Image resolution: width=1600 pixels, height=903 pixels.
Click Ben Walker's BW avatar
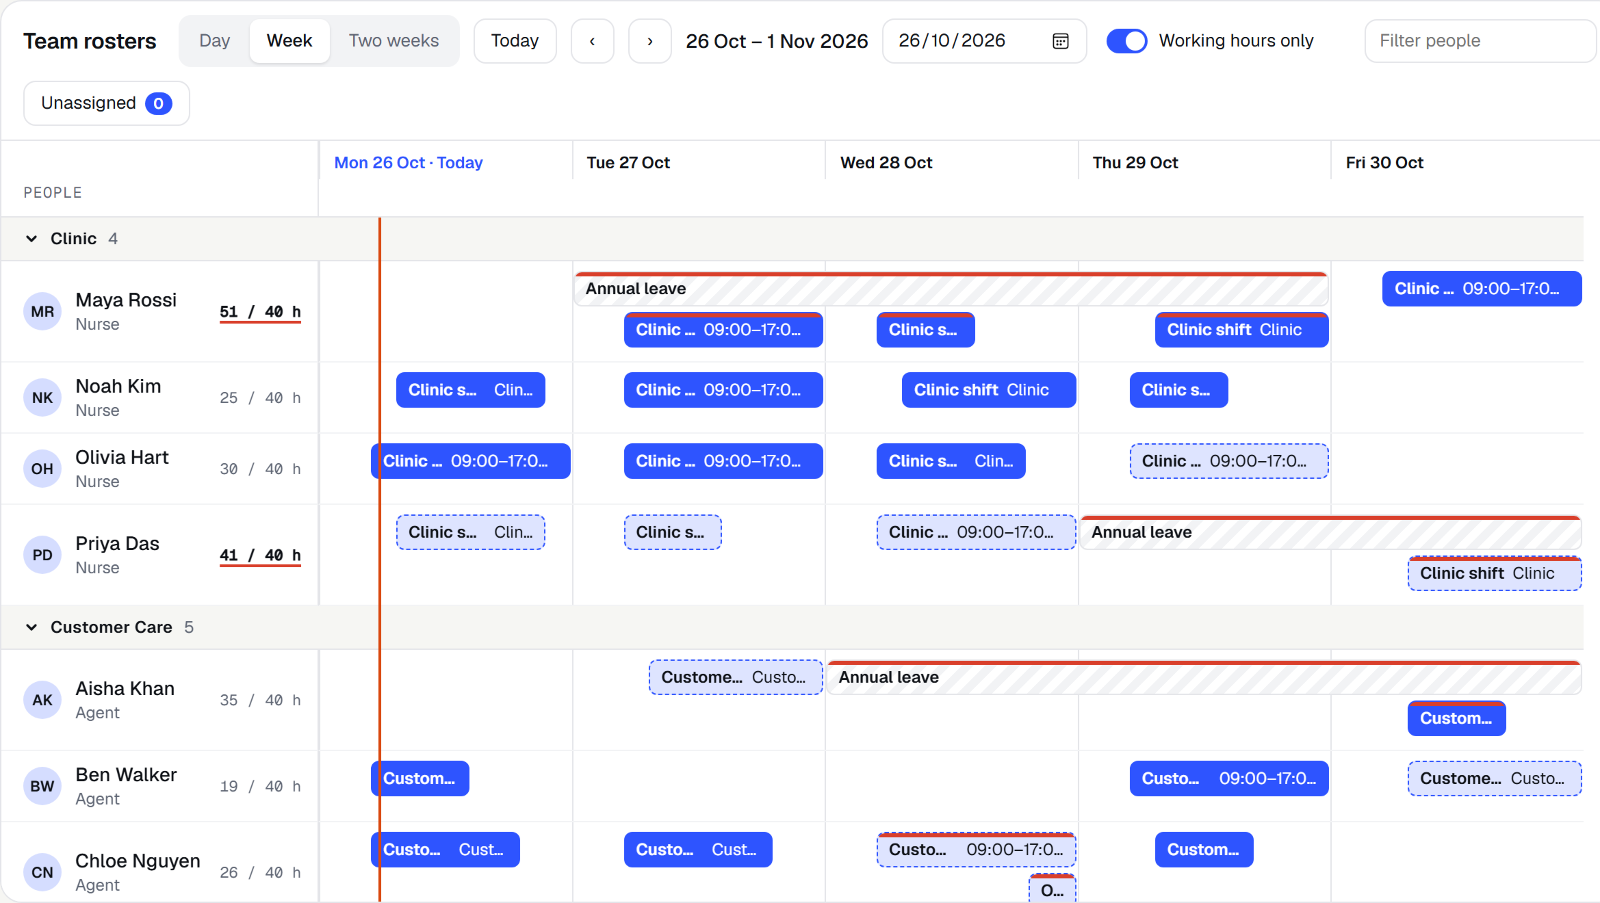click(42, 786)
